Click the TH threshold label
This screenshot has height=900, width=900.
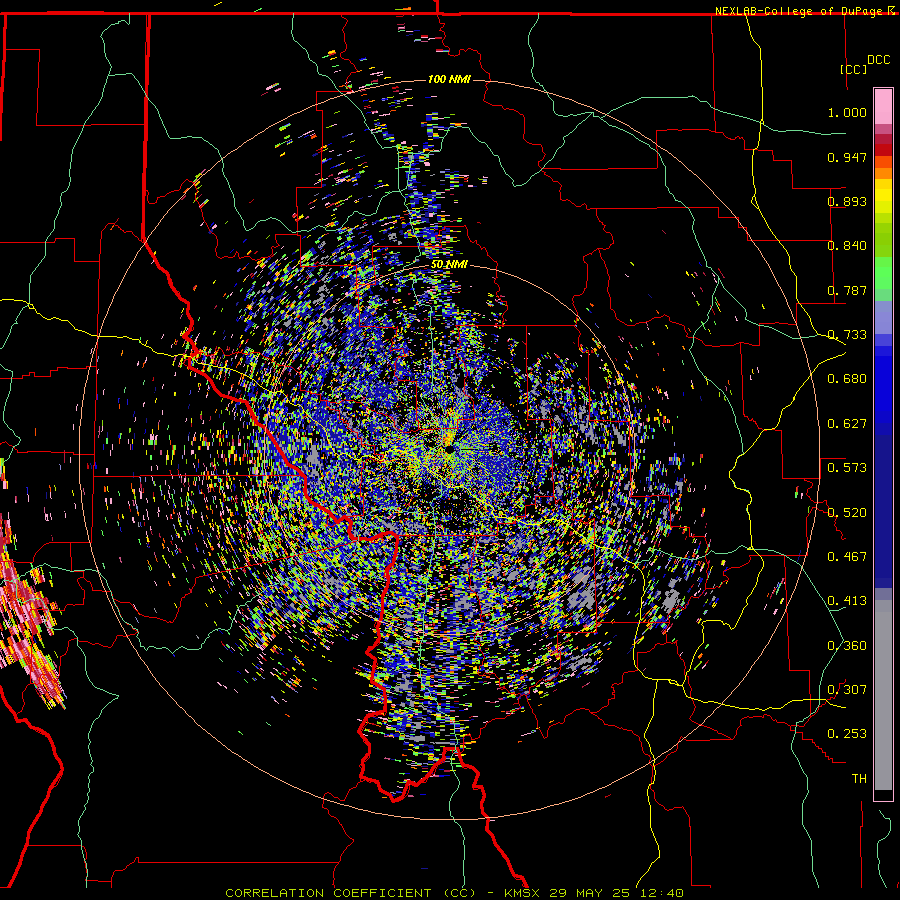click(x=859, y=779)
